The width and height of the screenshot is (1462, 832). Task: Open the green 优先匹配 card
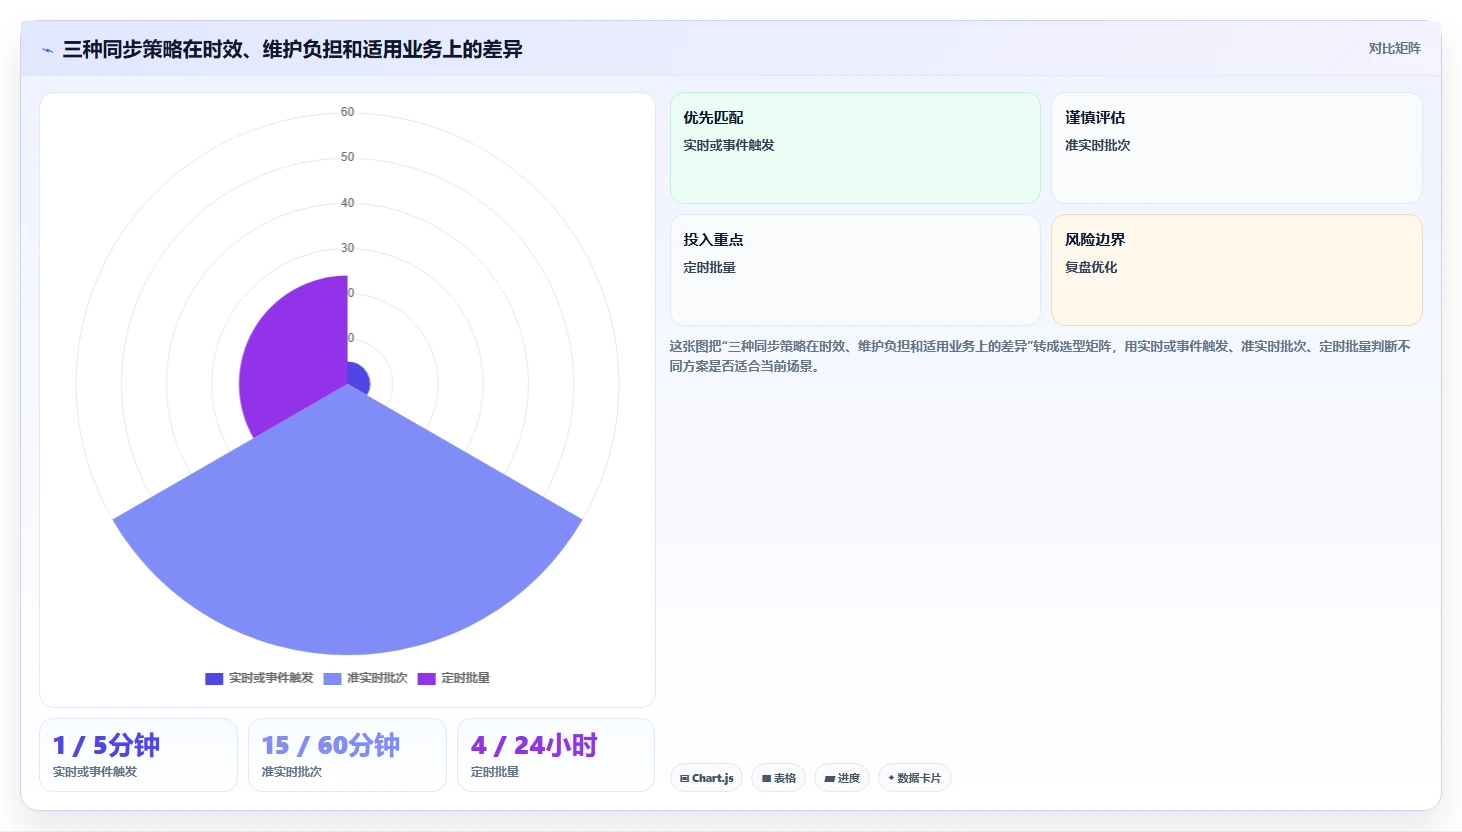(x=855, y=148)
